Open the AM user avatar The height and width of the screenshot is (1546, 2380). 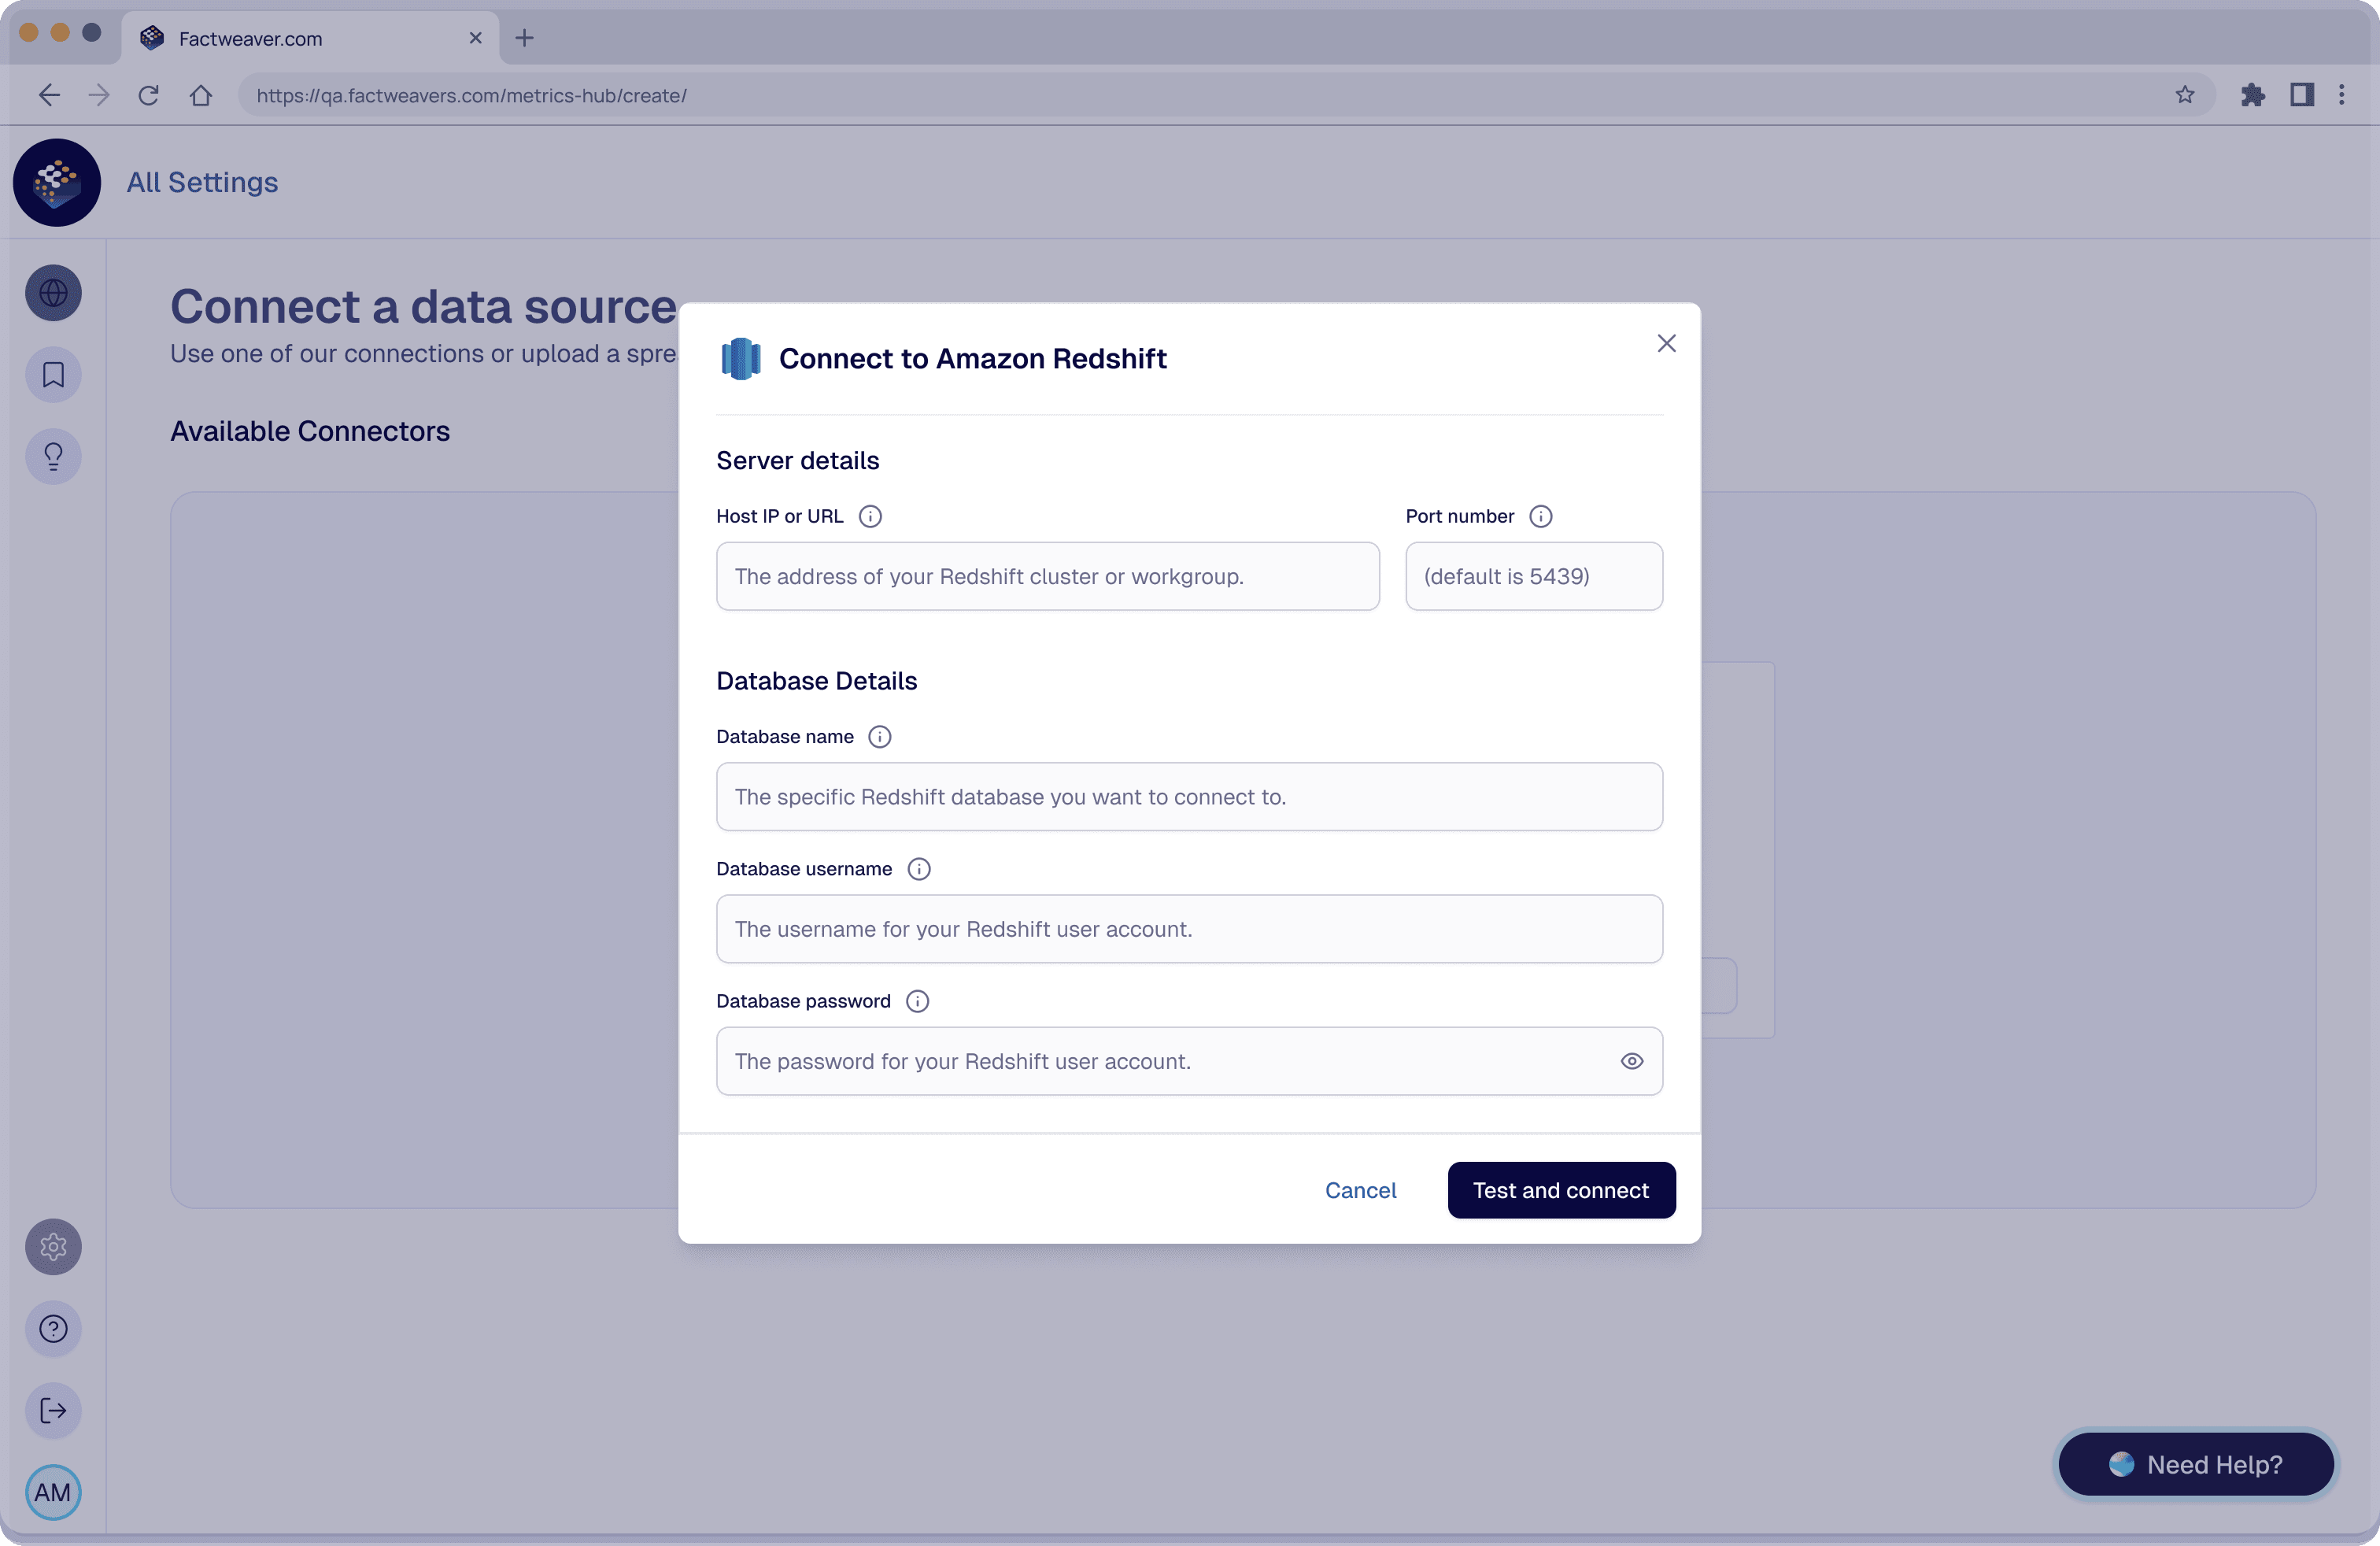tap(53, 1493)
